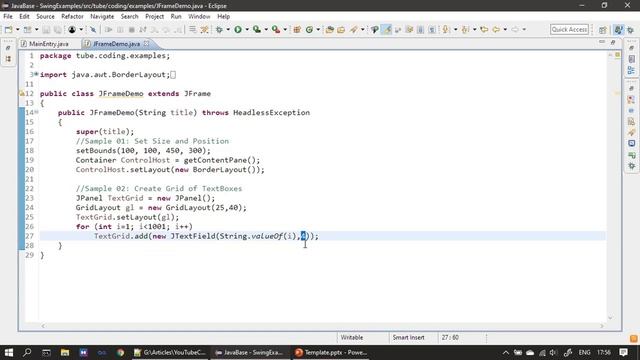Click the New file toolbar icon
Screen dimensions: 640x360
[8, 29]
